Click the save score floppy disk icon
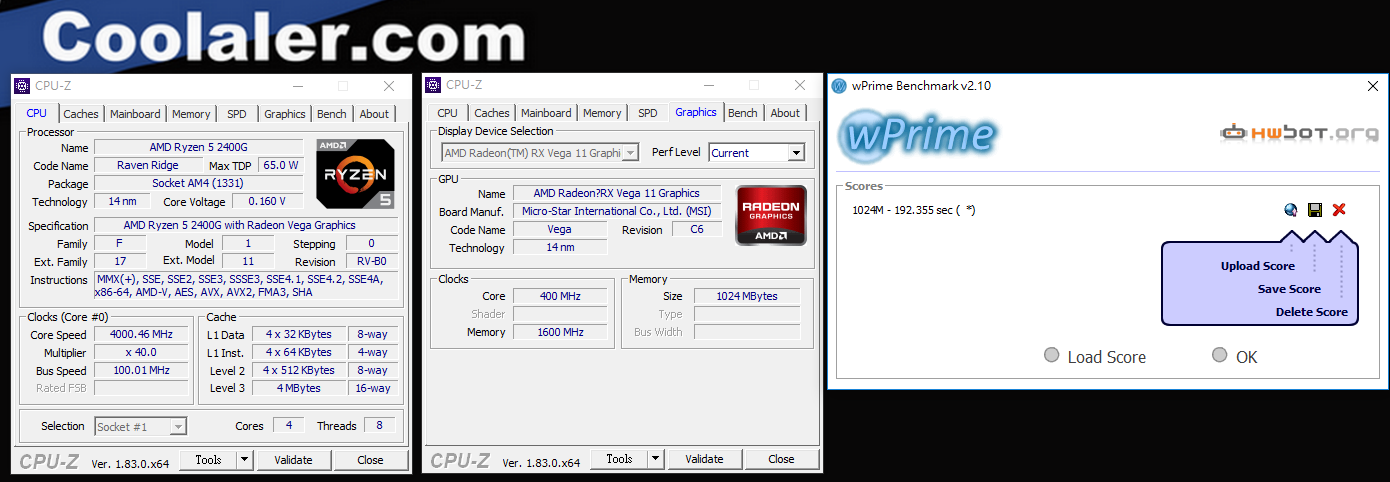This screenshot has height=482, width=1390. coord(1315,210)
